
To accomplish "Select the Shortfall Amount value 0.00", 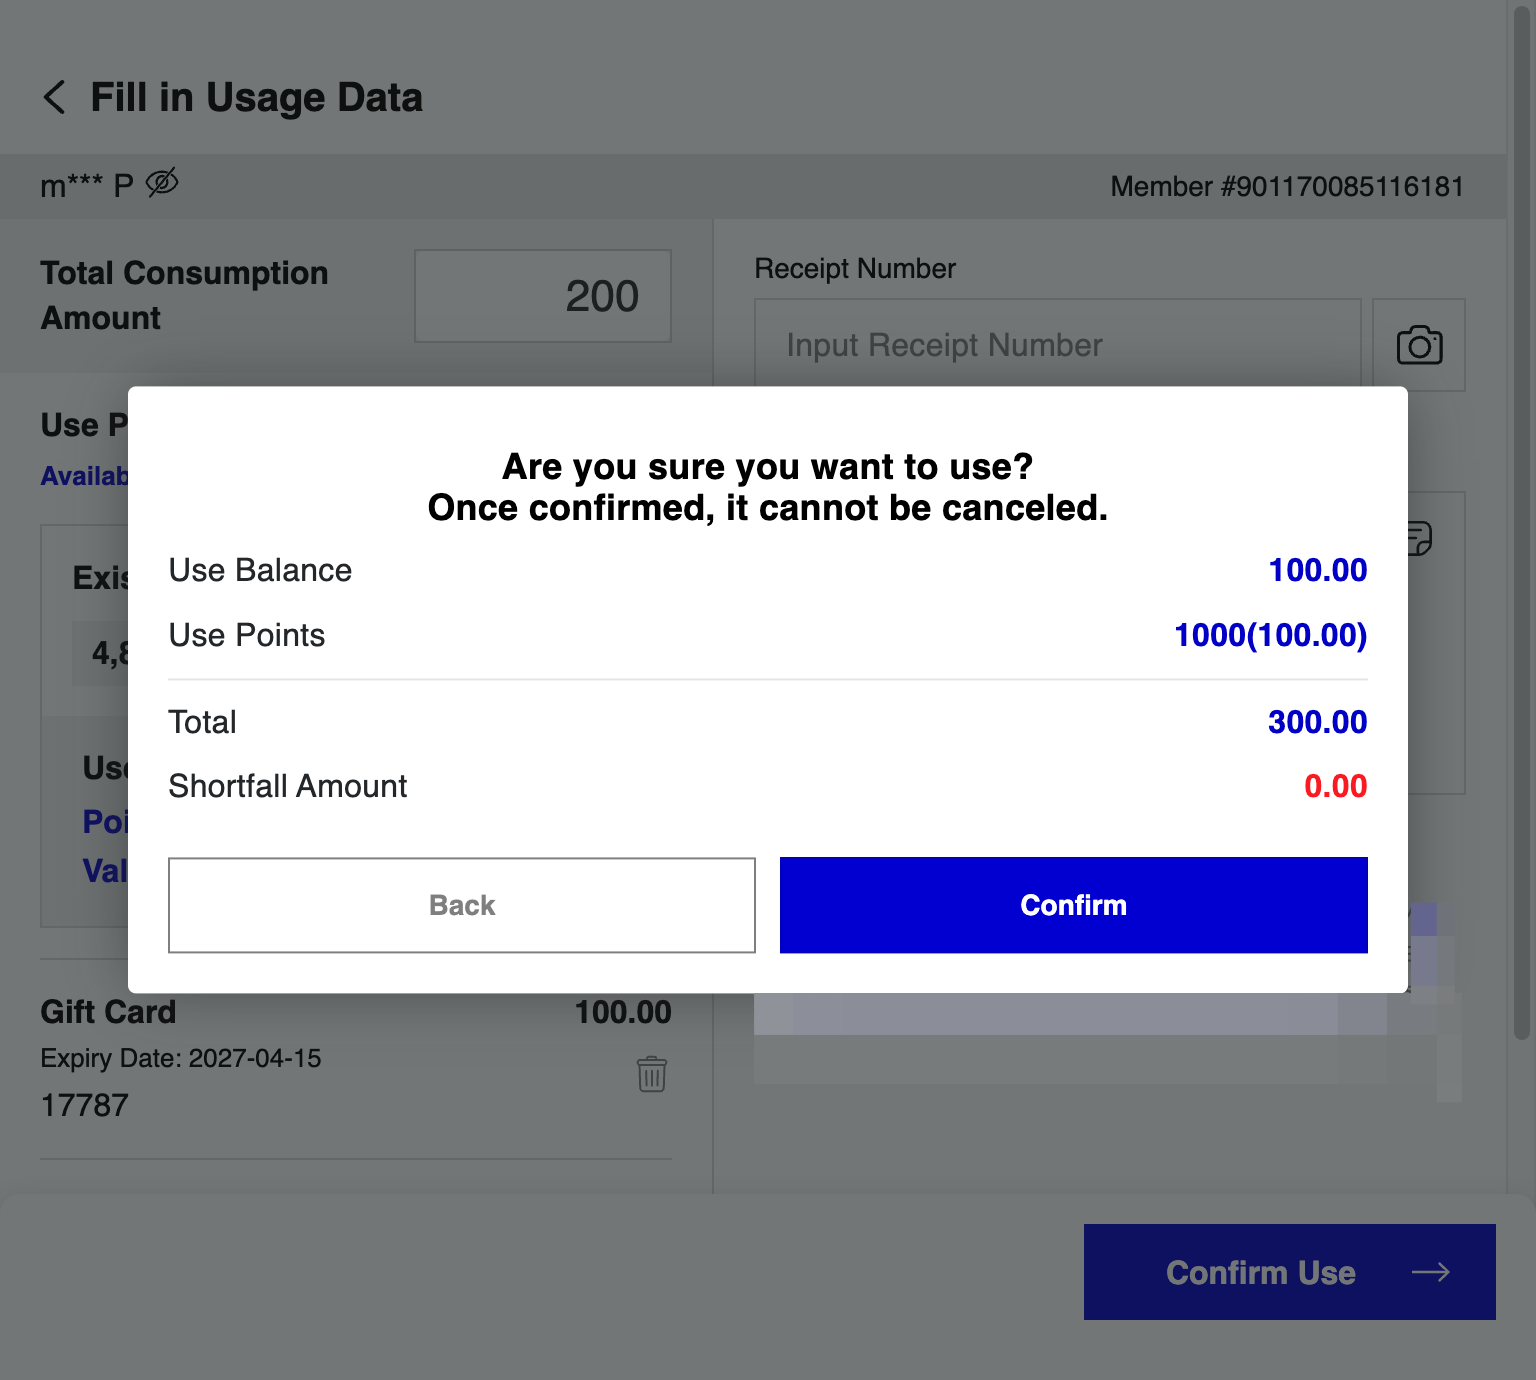I will 1336,786.
